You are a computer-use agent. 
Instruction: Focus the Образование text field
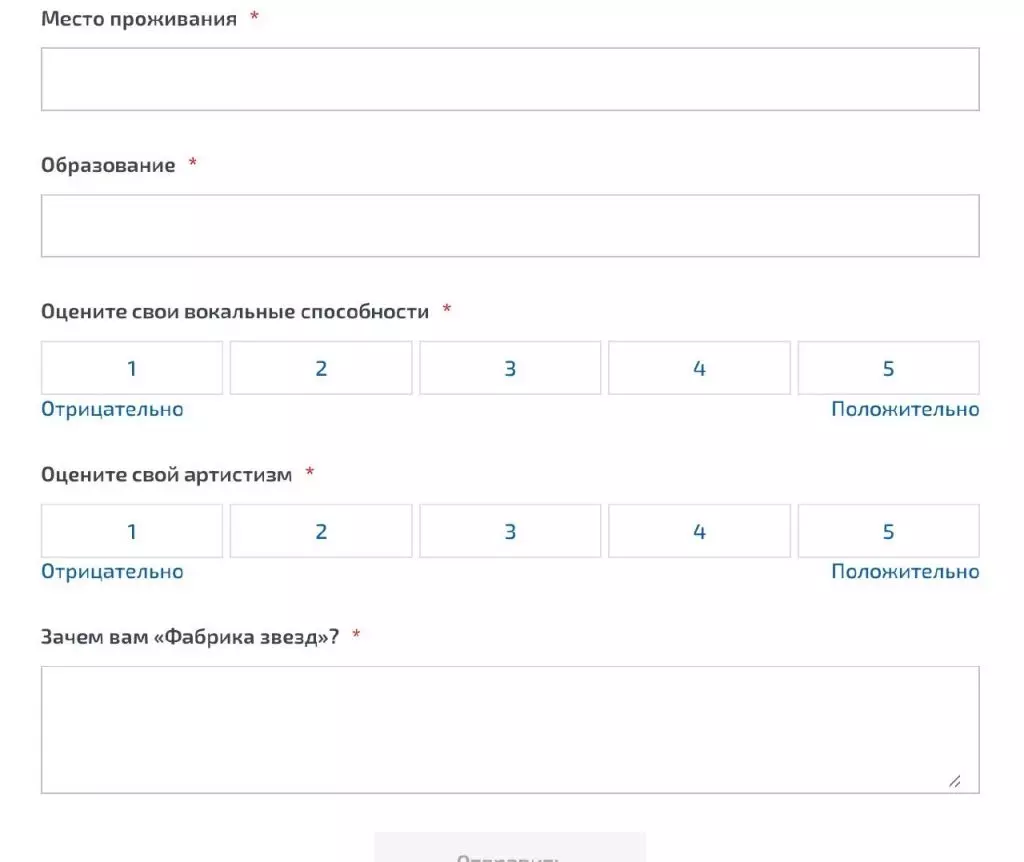[510, 225]
